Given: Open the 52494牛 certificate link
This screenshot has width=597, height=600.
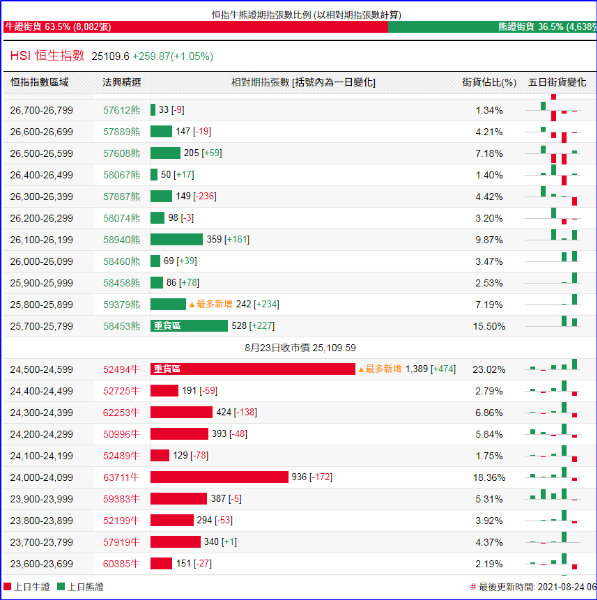Looking at the screenshot, I should point(122,369).
